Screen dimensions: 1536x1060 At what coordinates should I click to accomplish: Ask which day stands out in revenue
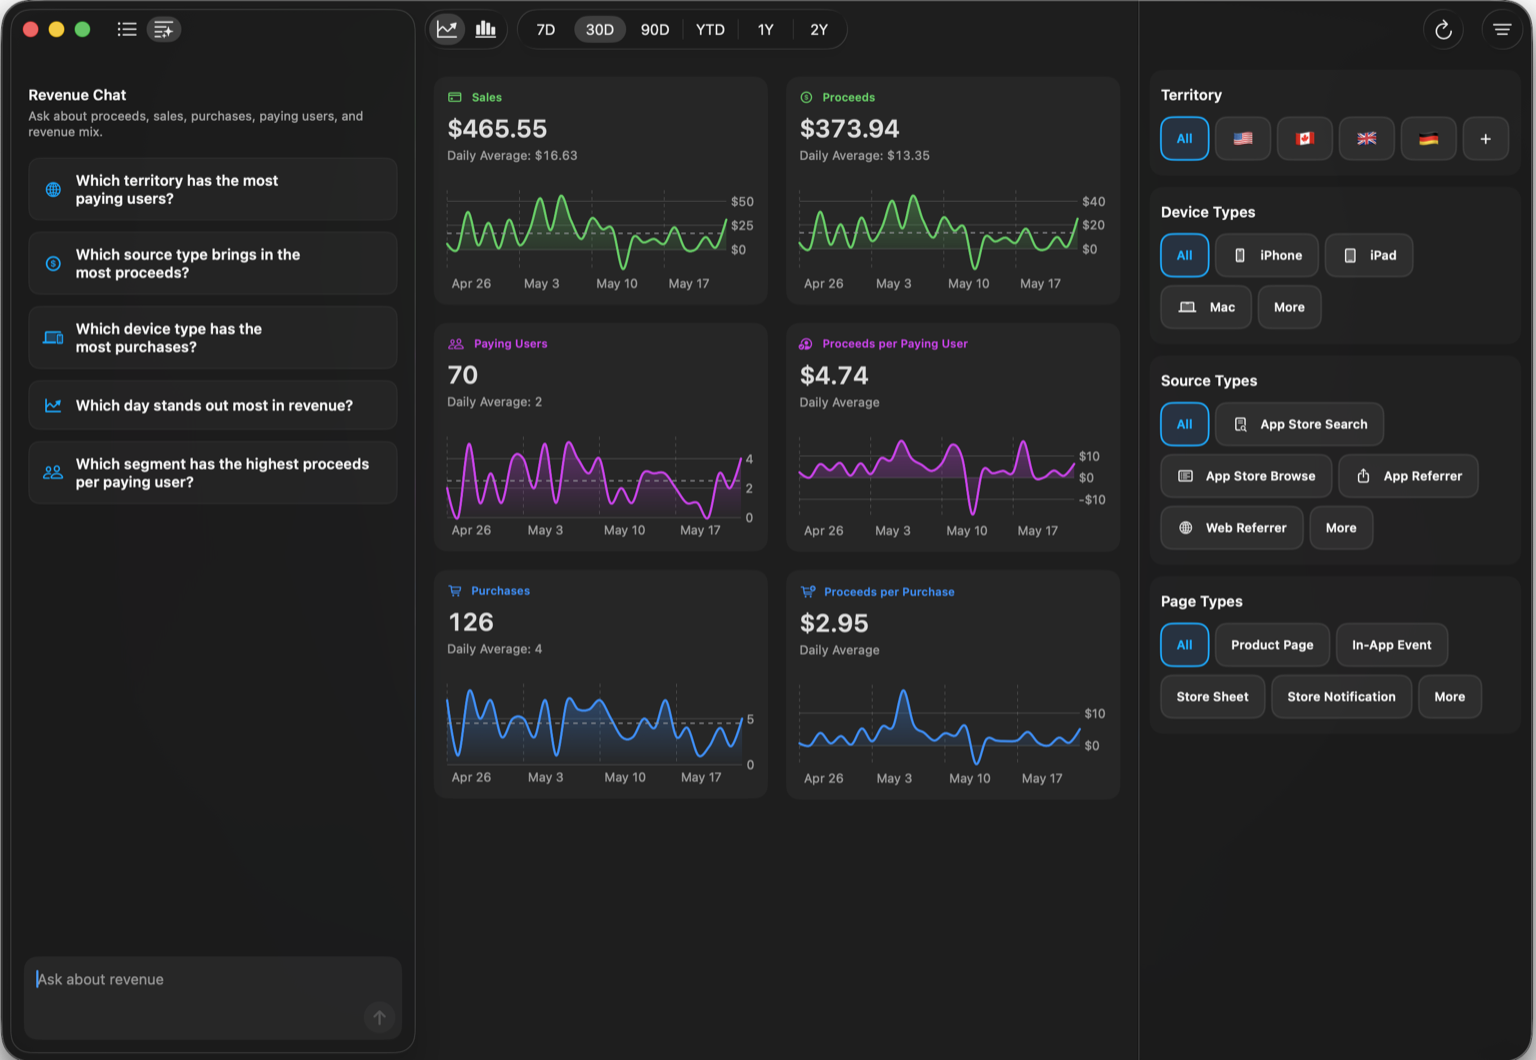click(213, 405)
